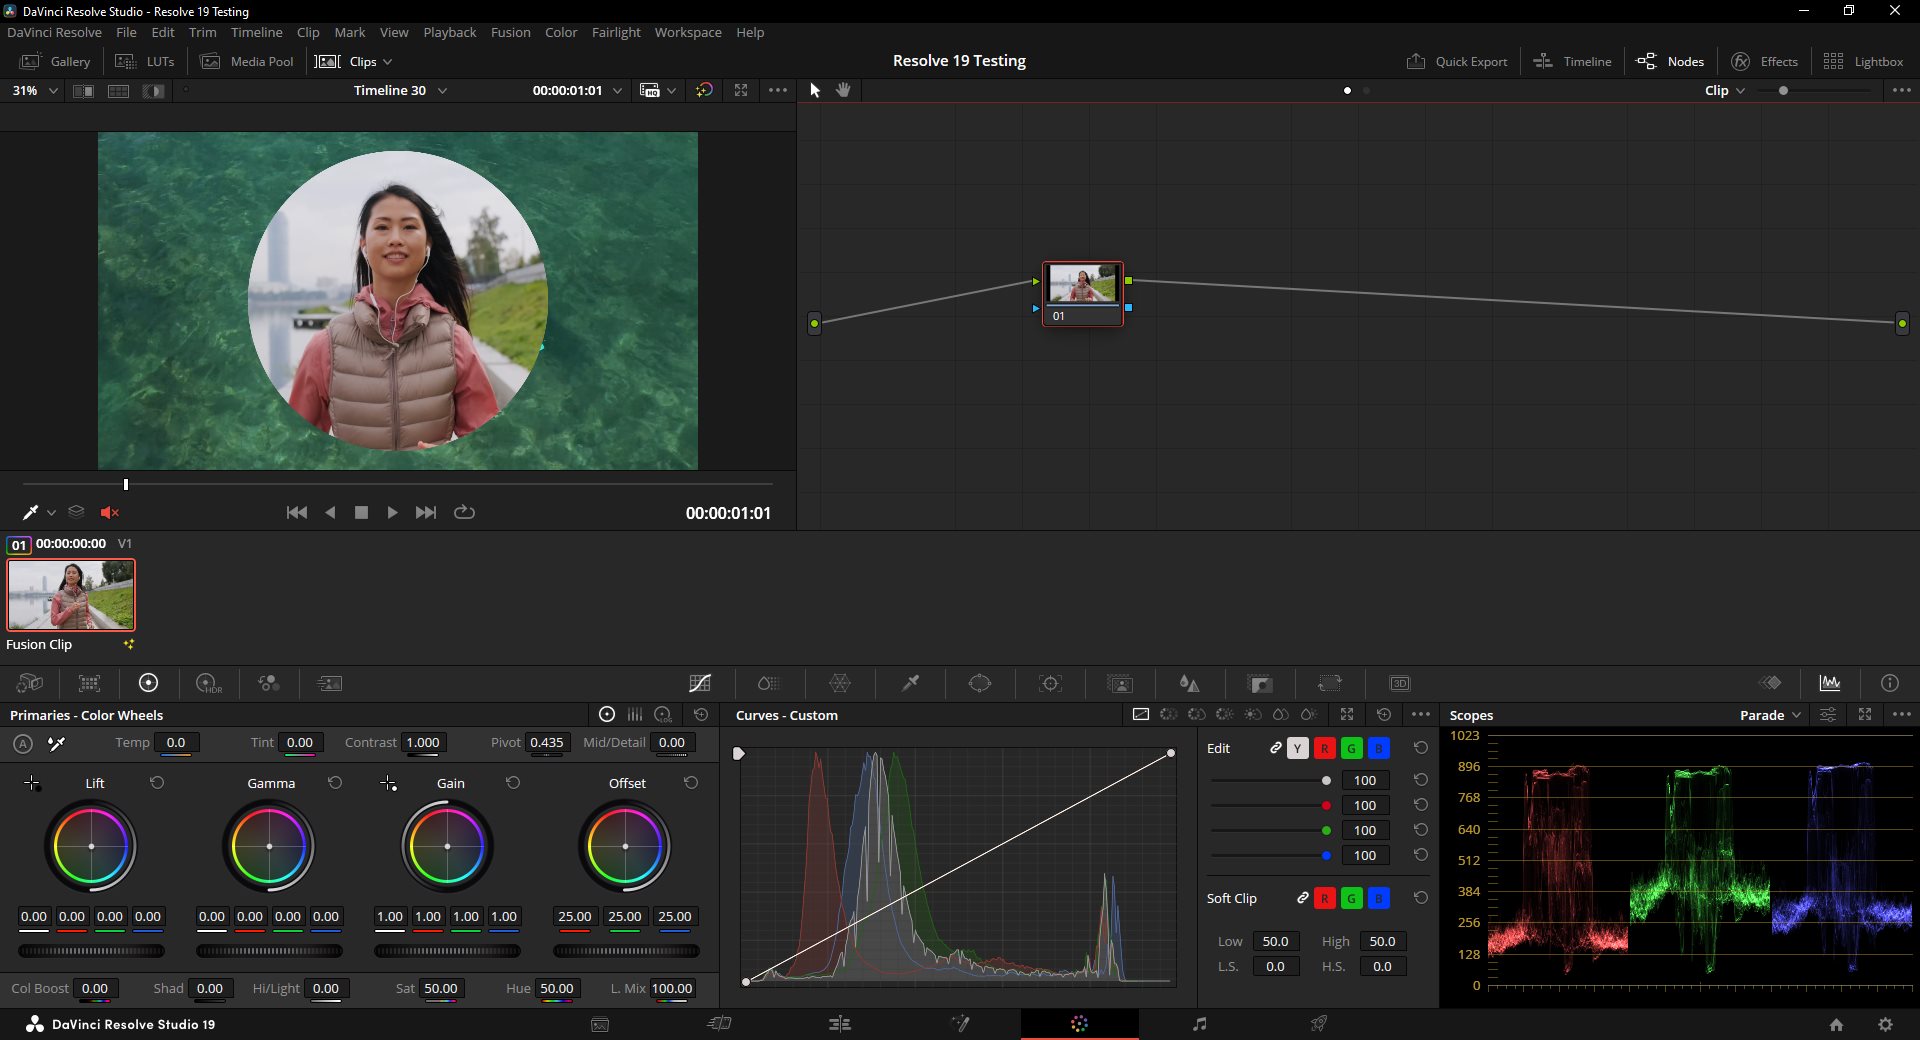Image resolution: width=1920 pixels, height=1040 pixels.
Task: Reset the Offset color wheel
Action: pos(690,783)
